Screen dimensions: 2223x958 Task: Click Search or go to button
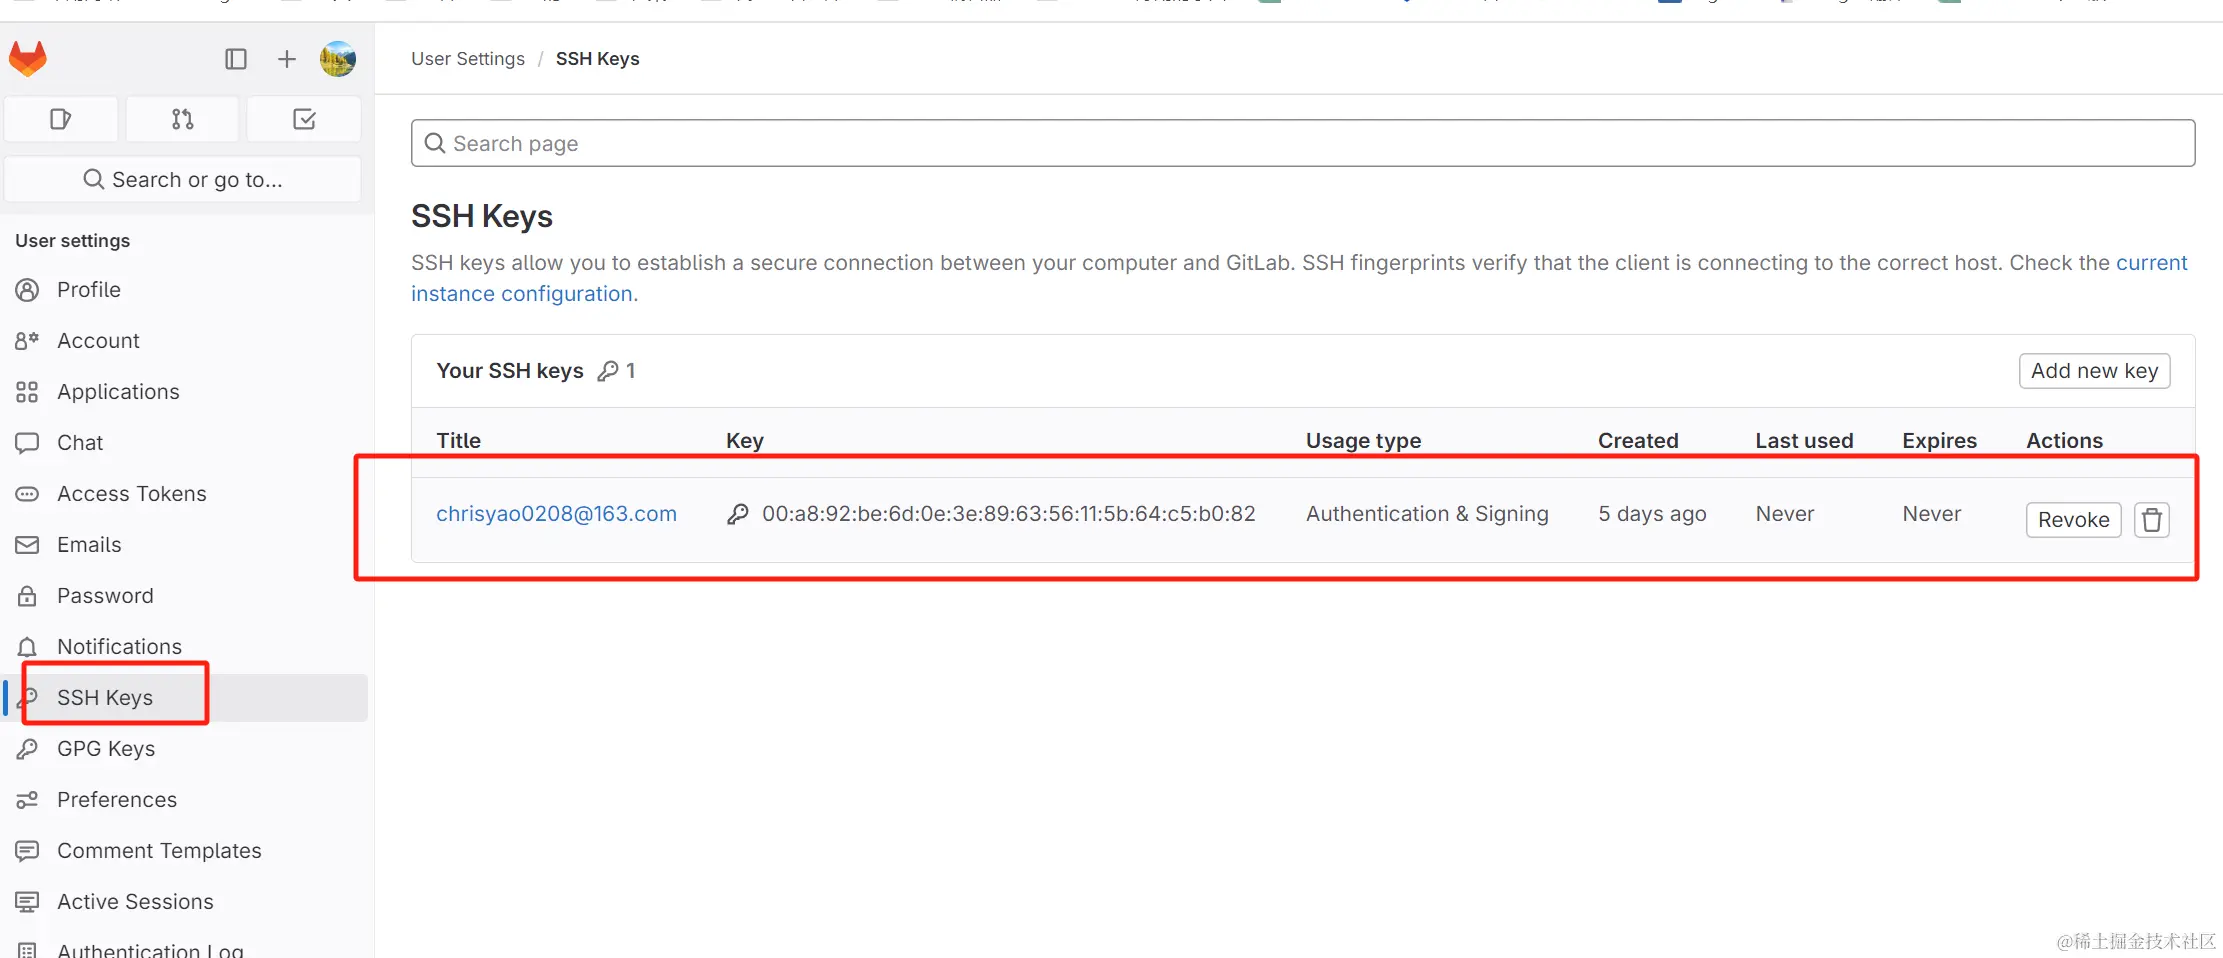[183, 179]
